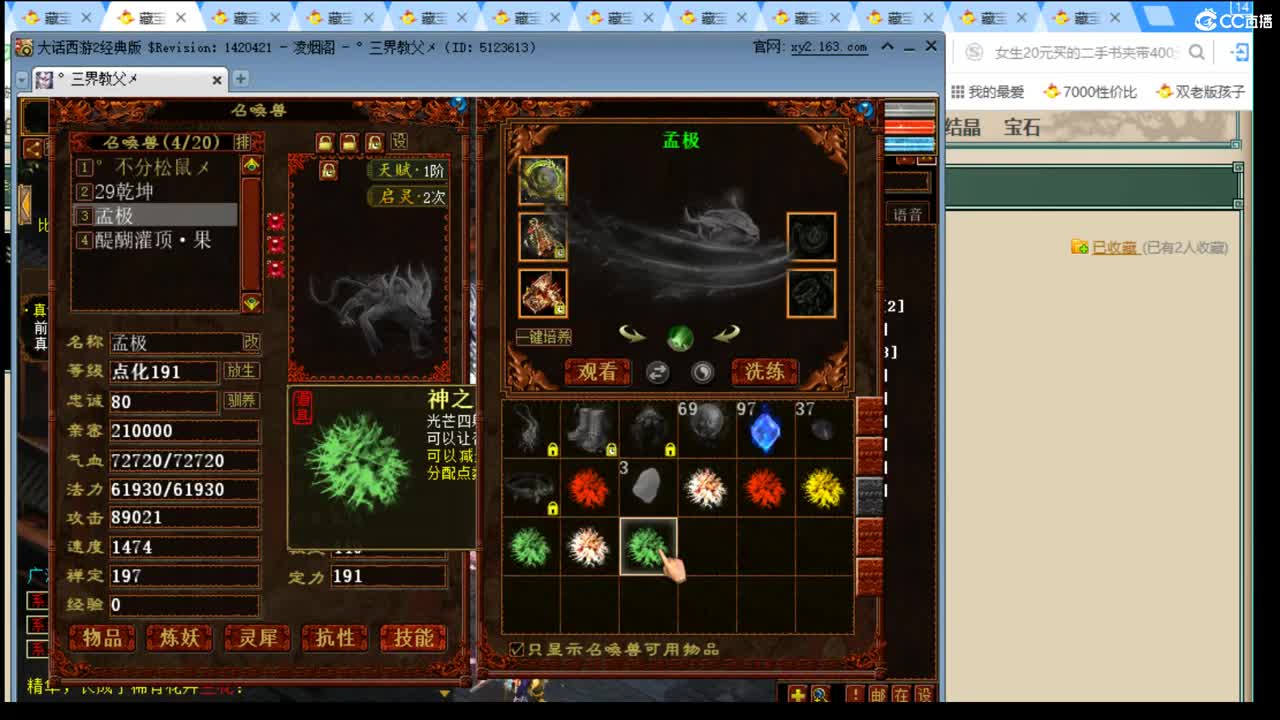
Task: Click the second lock icon above pet preview
Action: click(349, 142)
